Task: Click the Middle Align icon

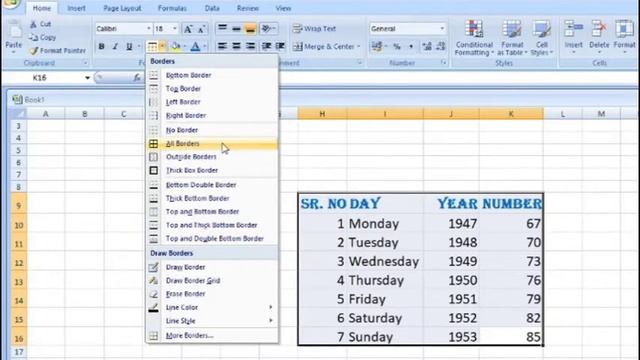Action: 236,29
